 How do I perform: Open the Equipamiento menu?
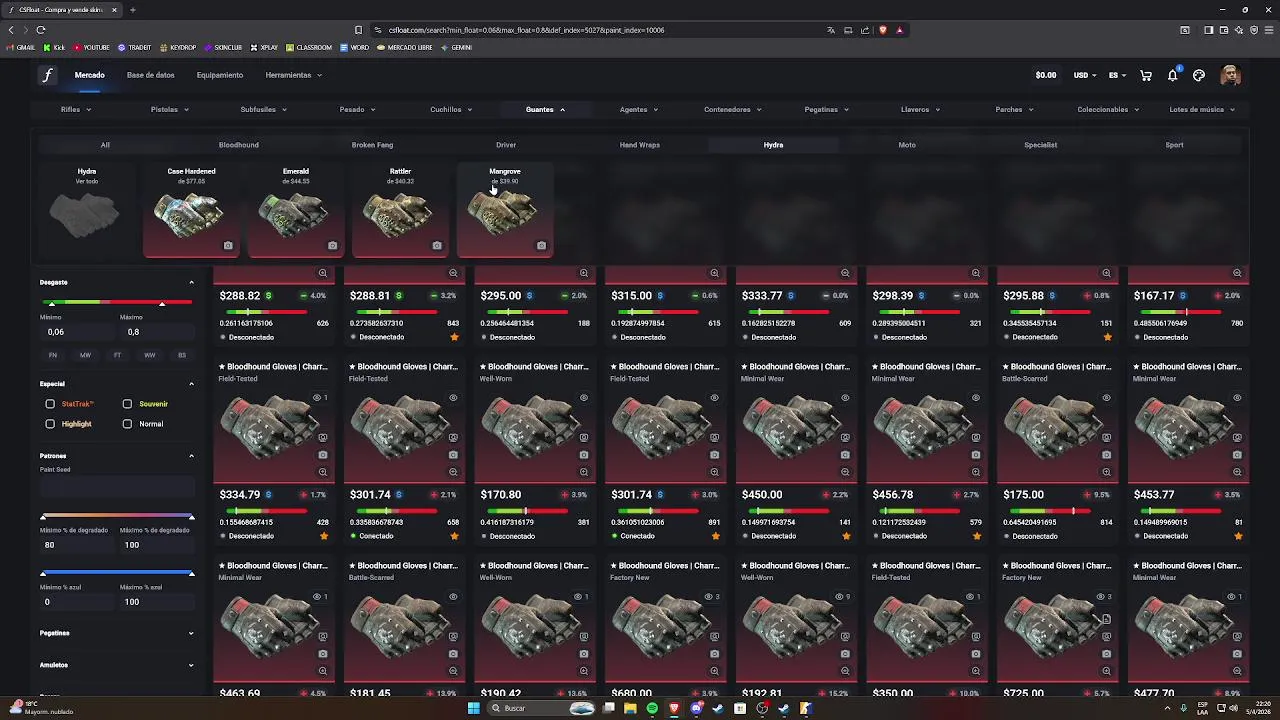coord(220,75)
